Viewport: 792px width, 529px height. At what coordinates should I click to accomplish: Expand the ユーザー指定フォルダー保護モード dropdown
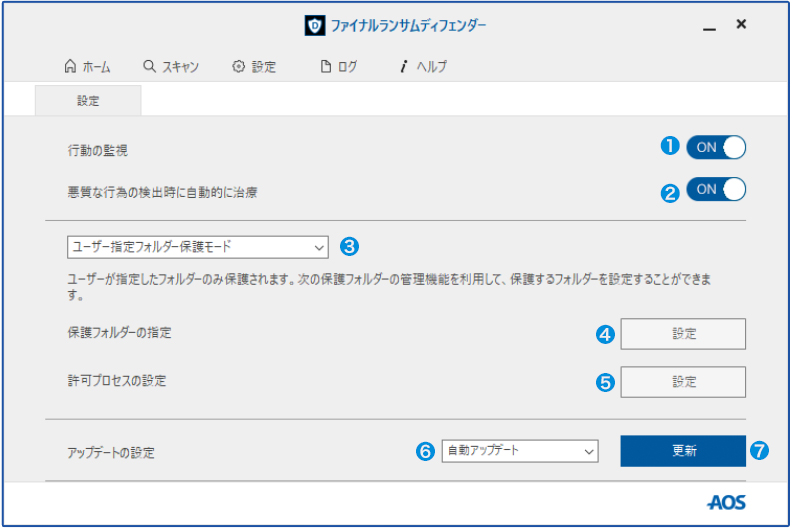tap(197, 247)
